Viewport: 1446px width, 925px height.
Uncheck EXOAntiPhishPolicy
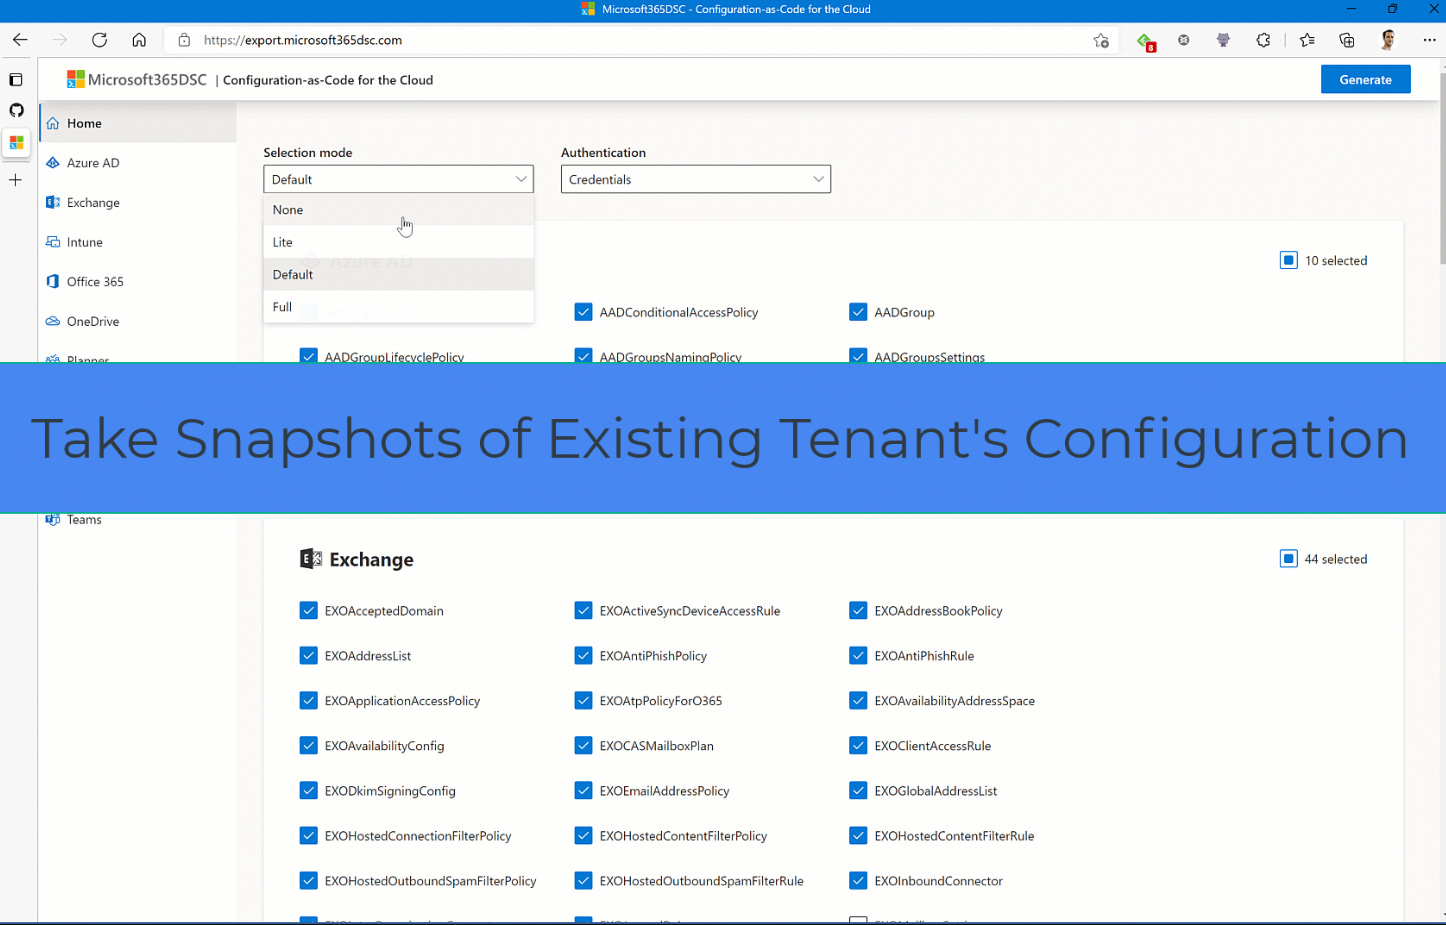(583, 656)
